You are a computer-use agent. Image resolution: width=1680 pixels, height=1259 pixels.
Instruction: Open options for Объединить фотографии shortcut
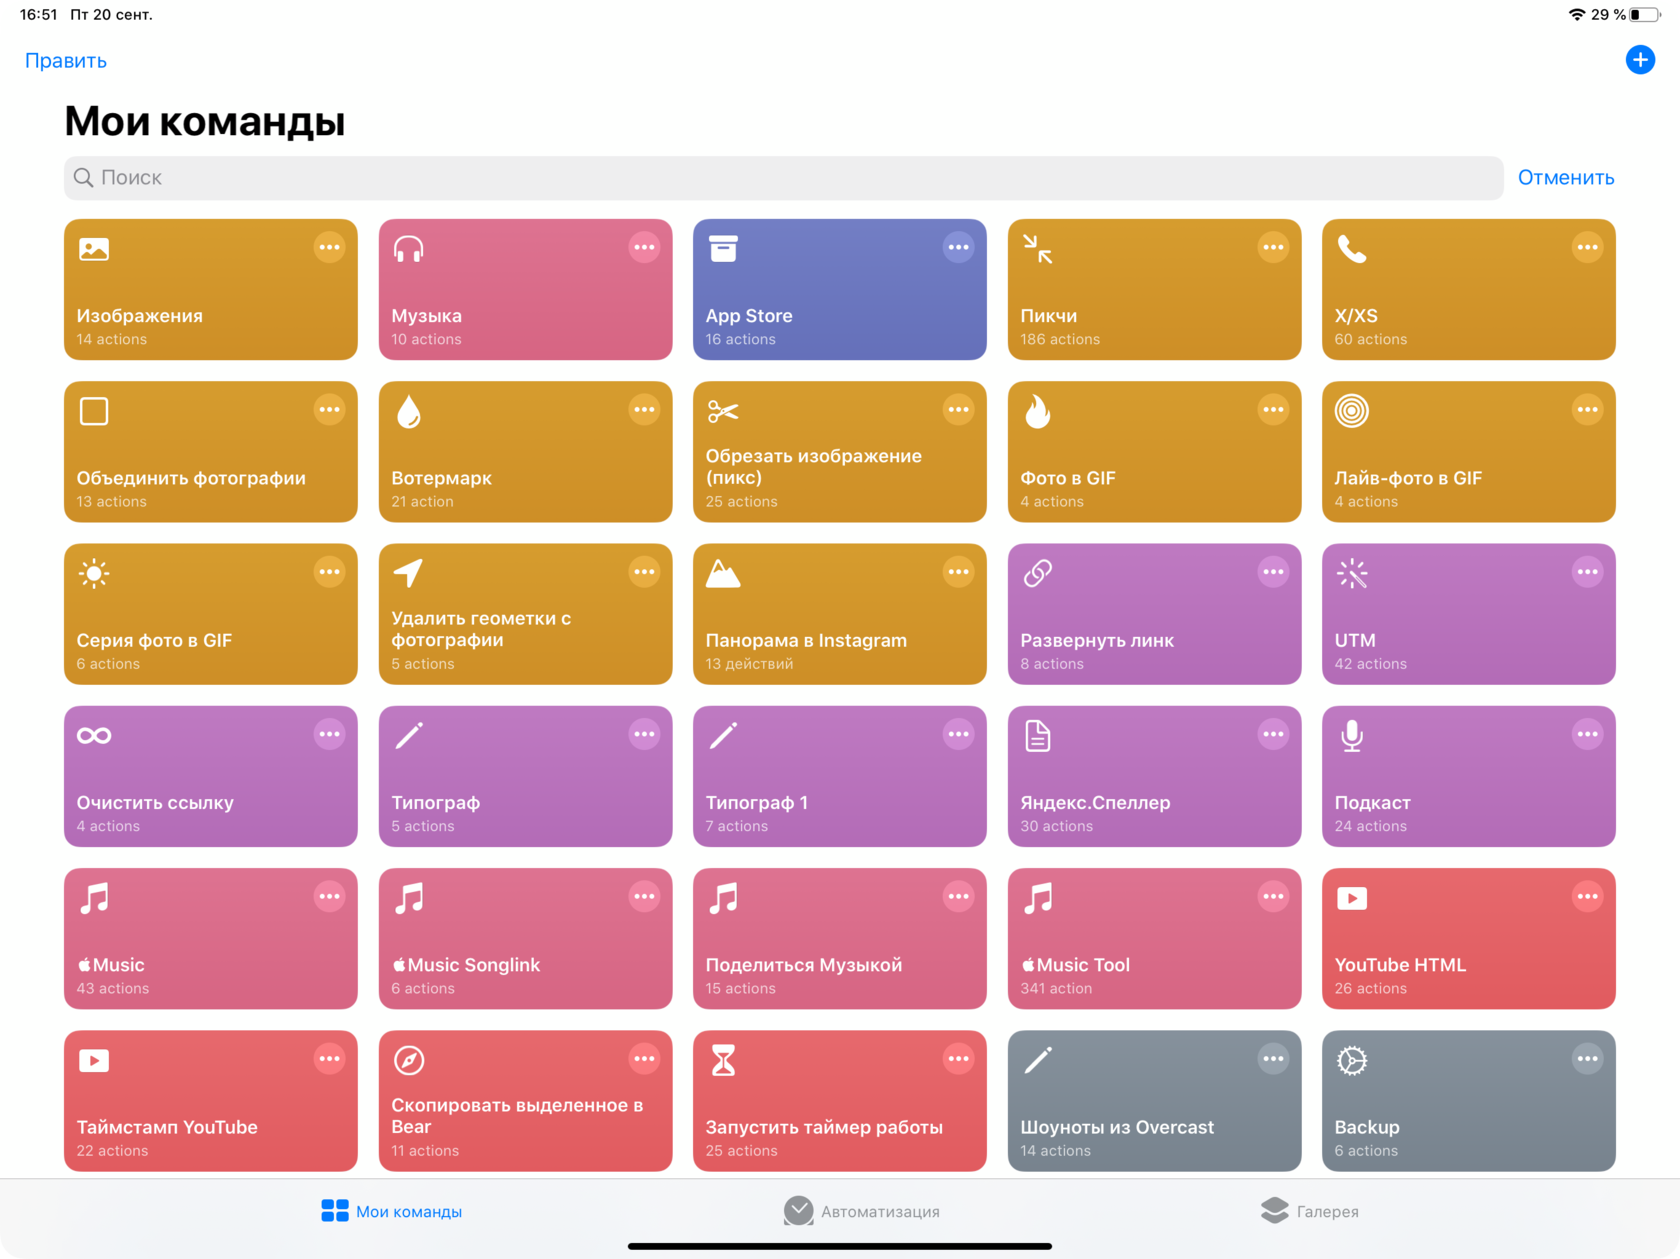[329, 409]
